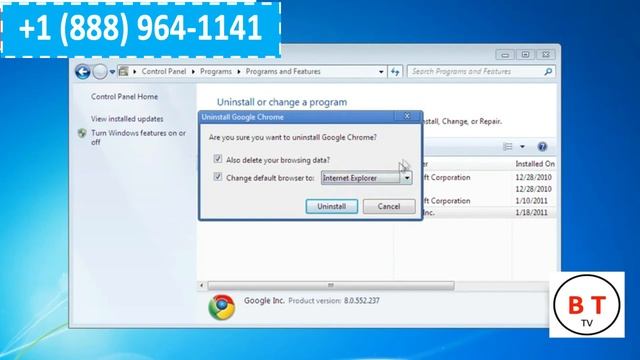Select Programs and Features breadcrumb
640x360 pixels.
click(283, 71)
